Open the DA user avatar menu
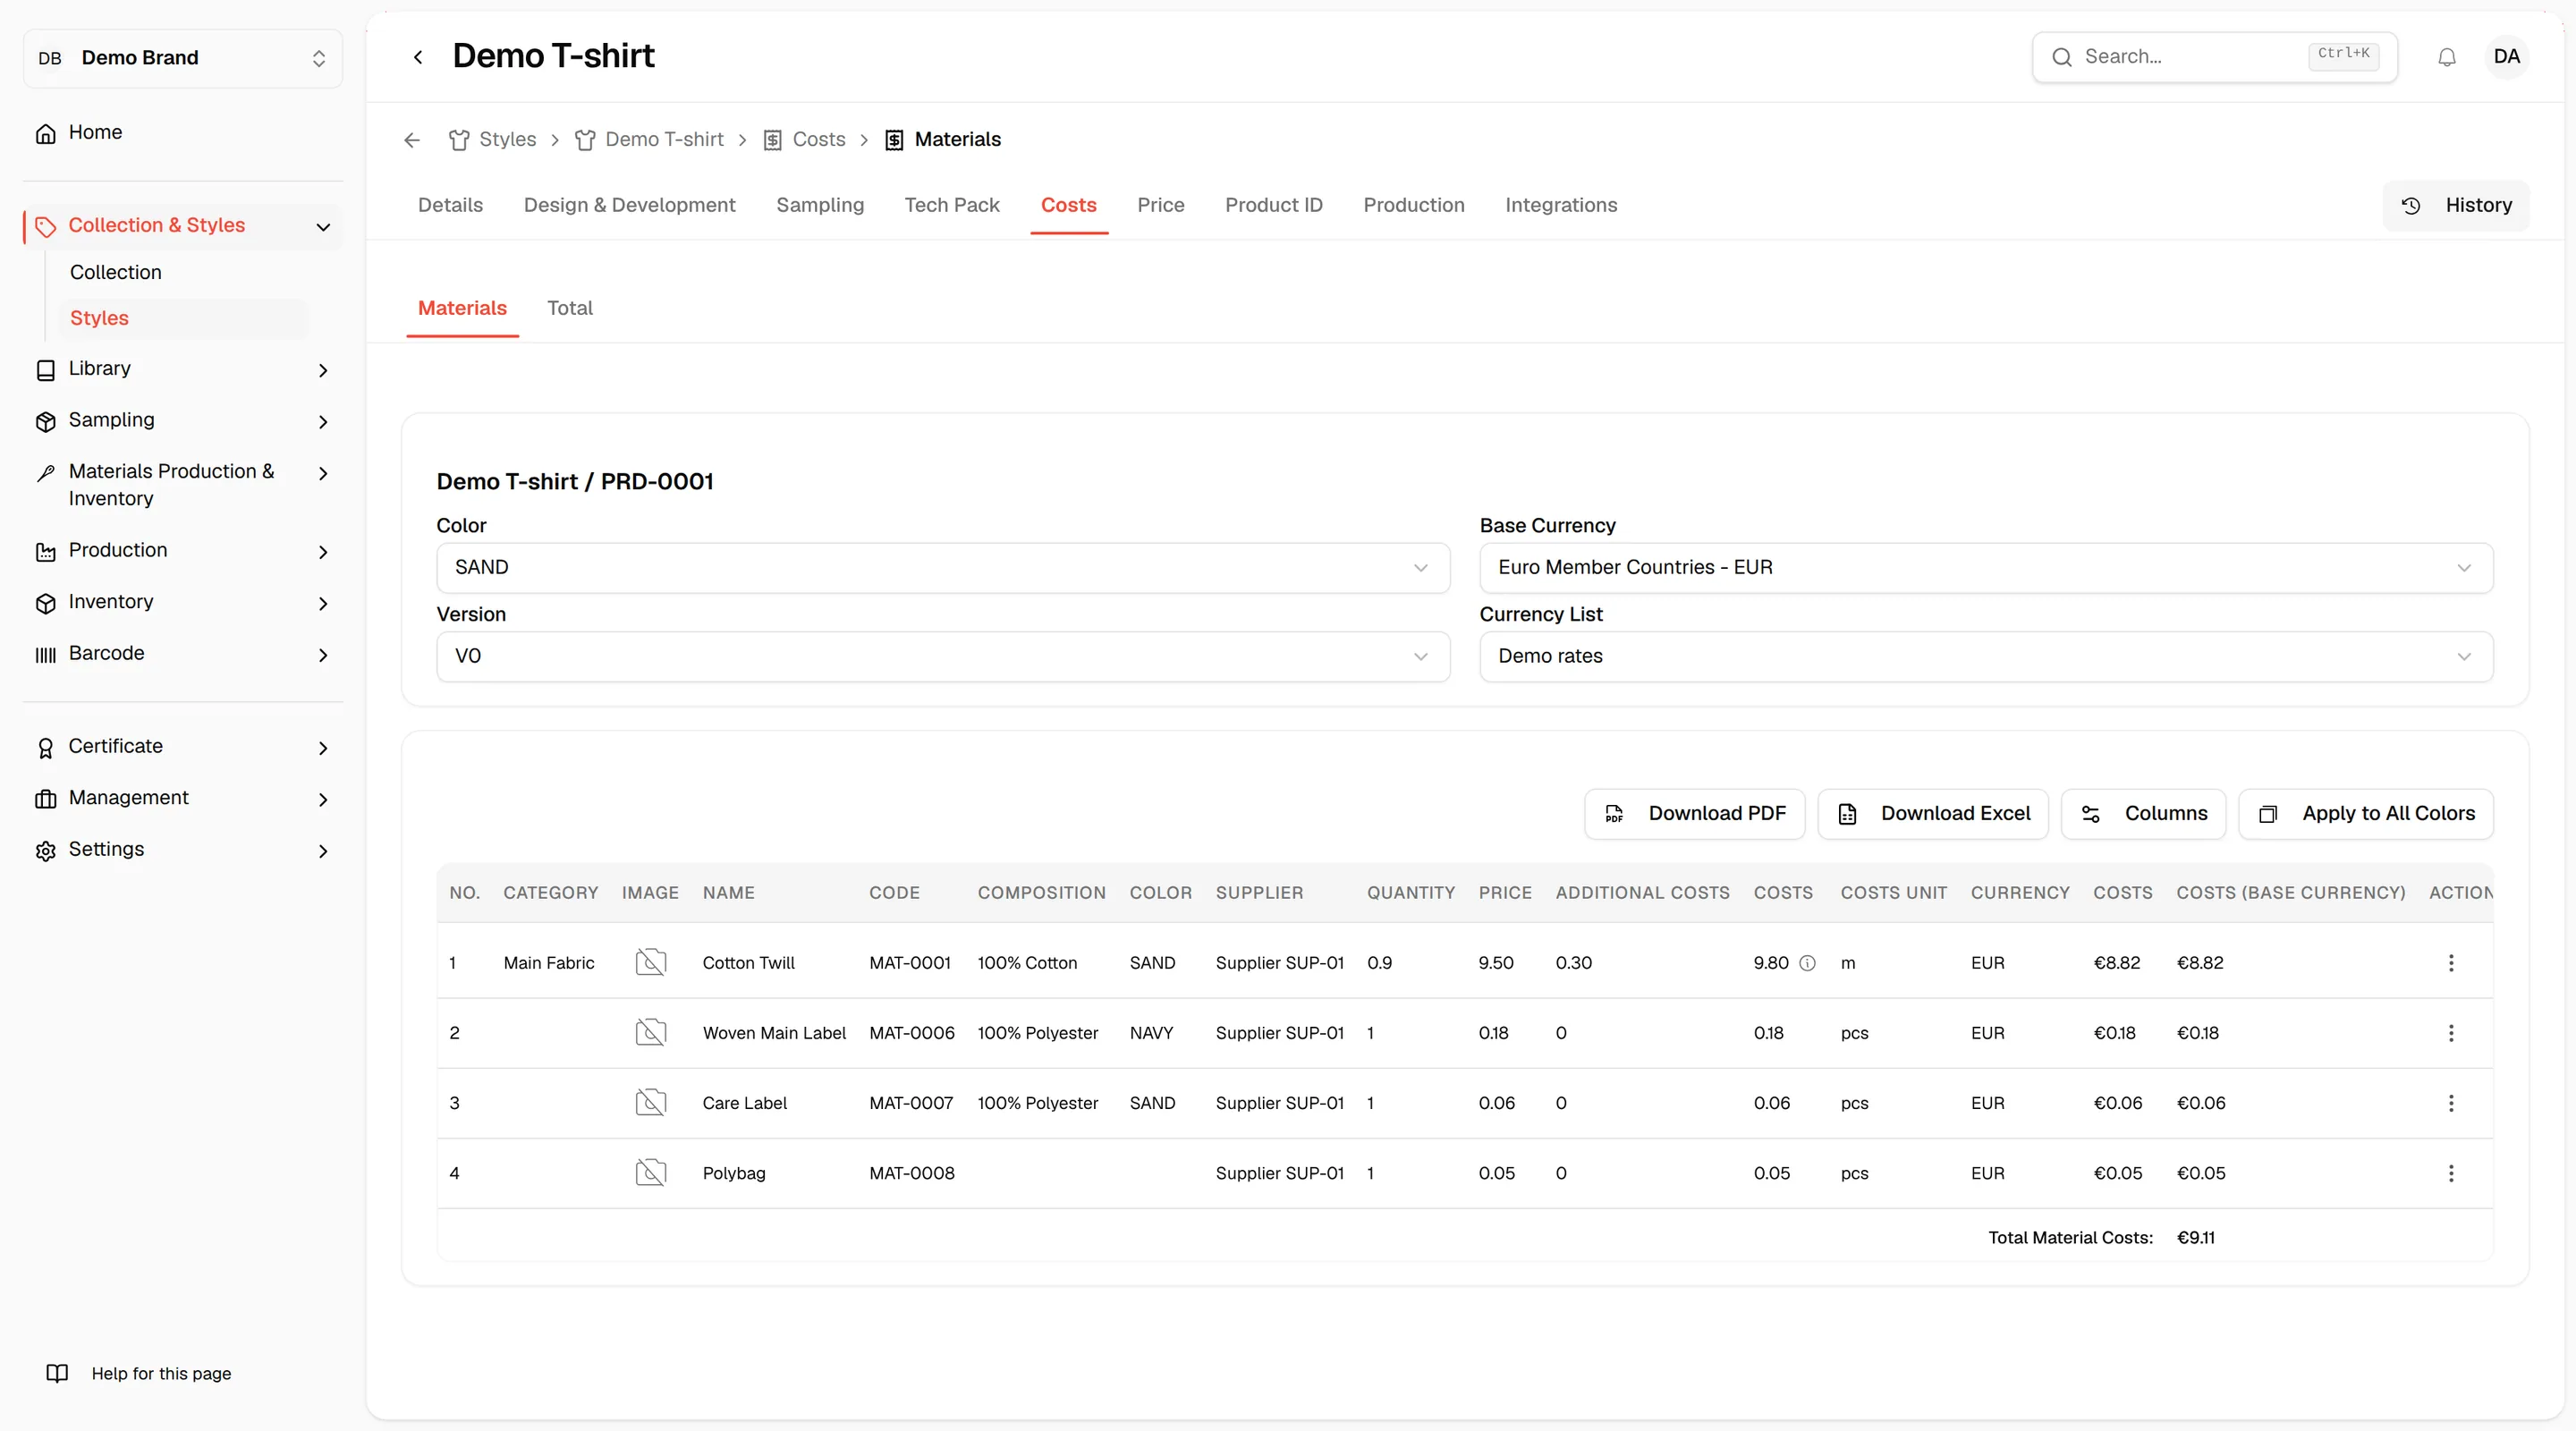 (2506, 57)
